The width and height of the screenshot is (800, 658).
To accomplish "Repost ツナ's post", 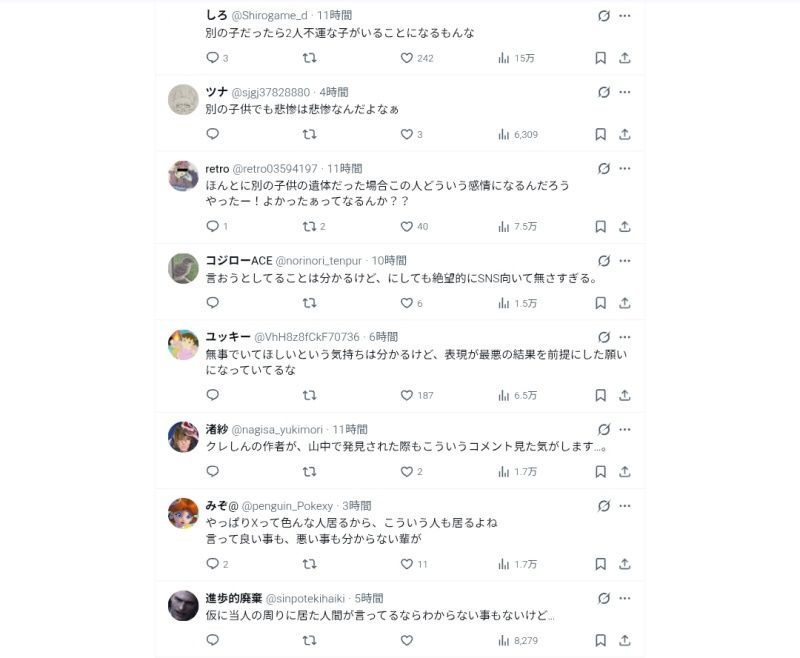I will click(309, 134).
